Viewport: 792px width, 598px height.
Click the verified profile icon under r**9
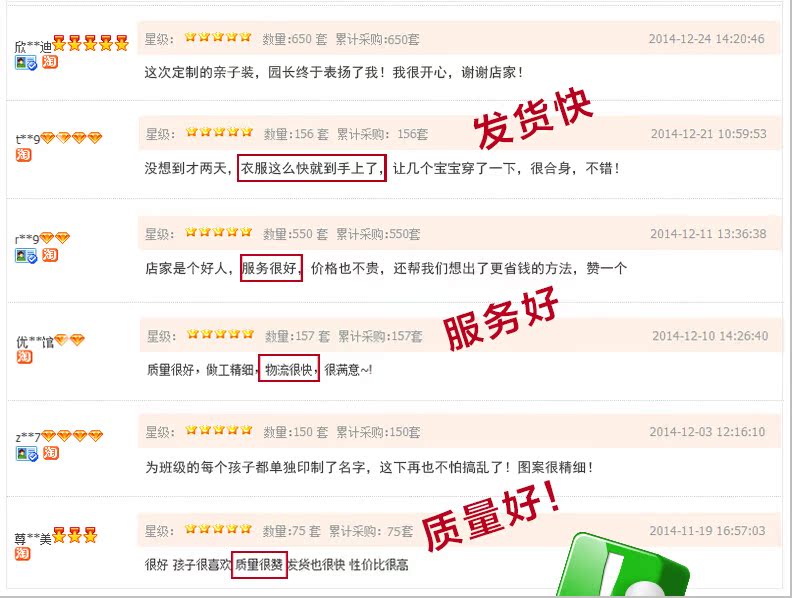(26, 256)
